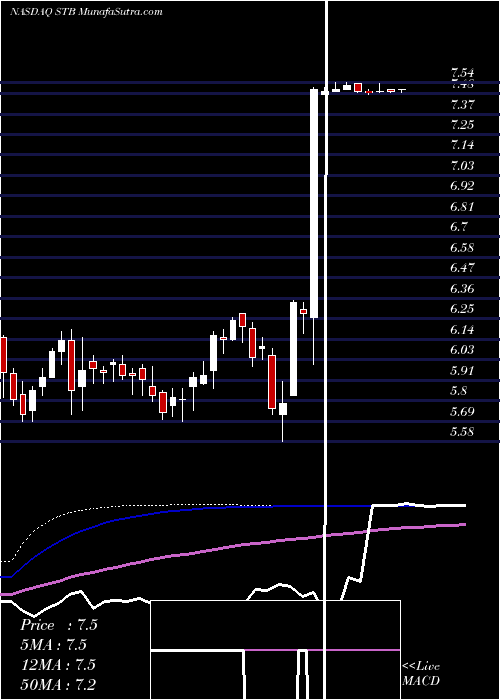
Task: Click the 6.81 price axis label
Action: point(462,207)
